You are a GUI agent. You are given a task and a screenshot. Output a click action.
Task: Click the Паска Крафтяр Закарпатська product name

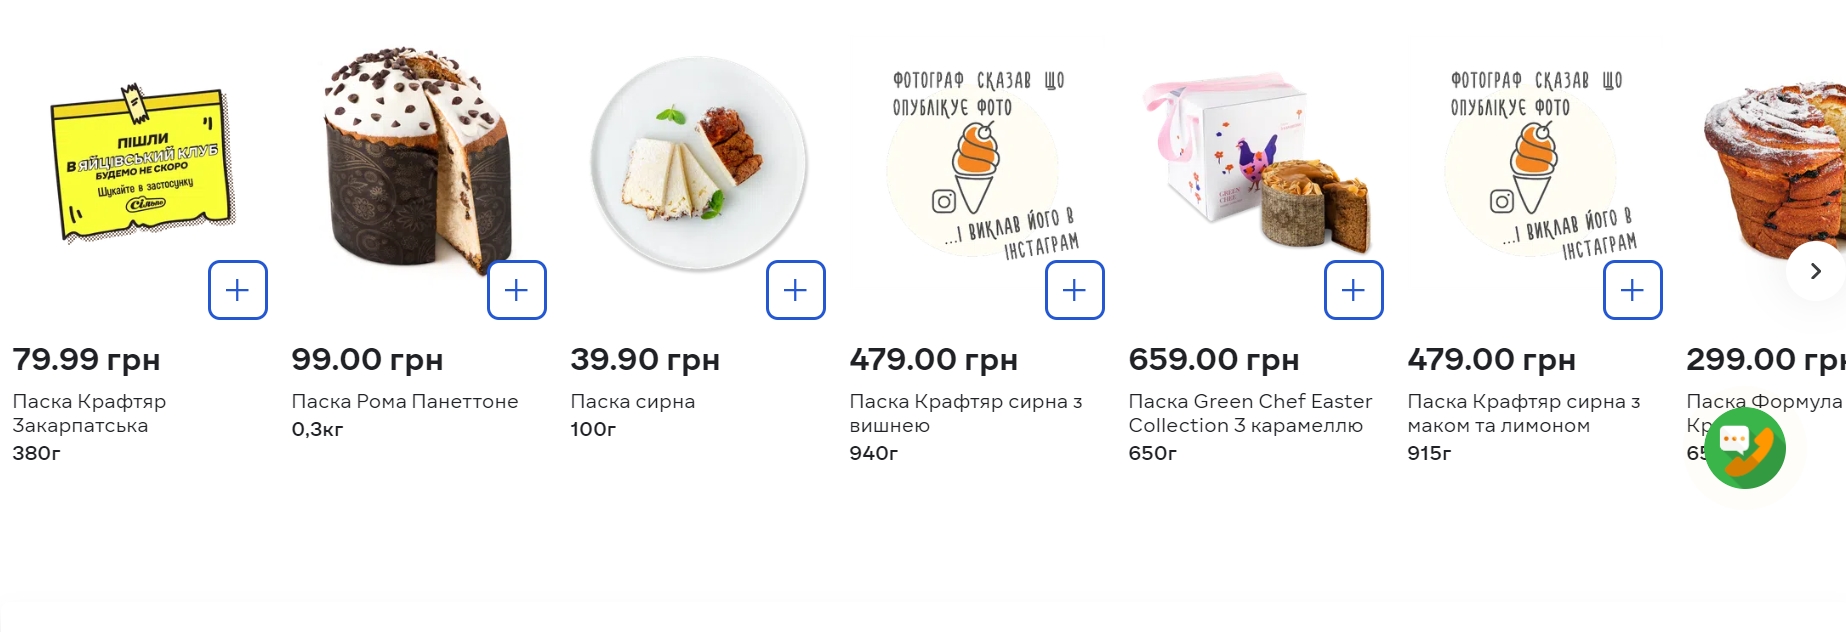click(x=89, y=413)
